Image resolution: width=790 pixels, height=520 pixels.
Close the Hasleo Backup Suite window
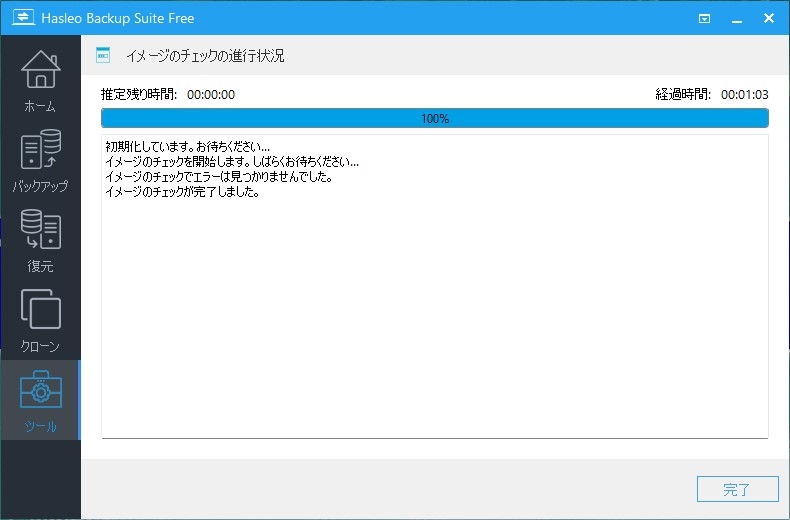769,18
